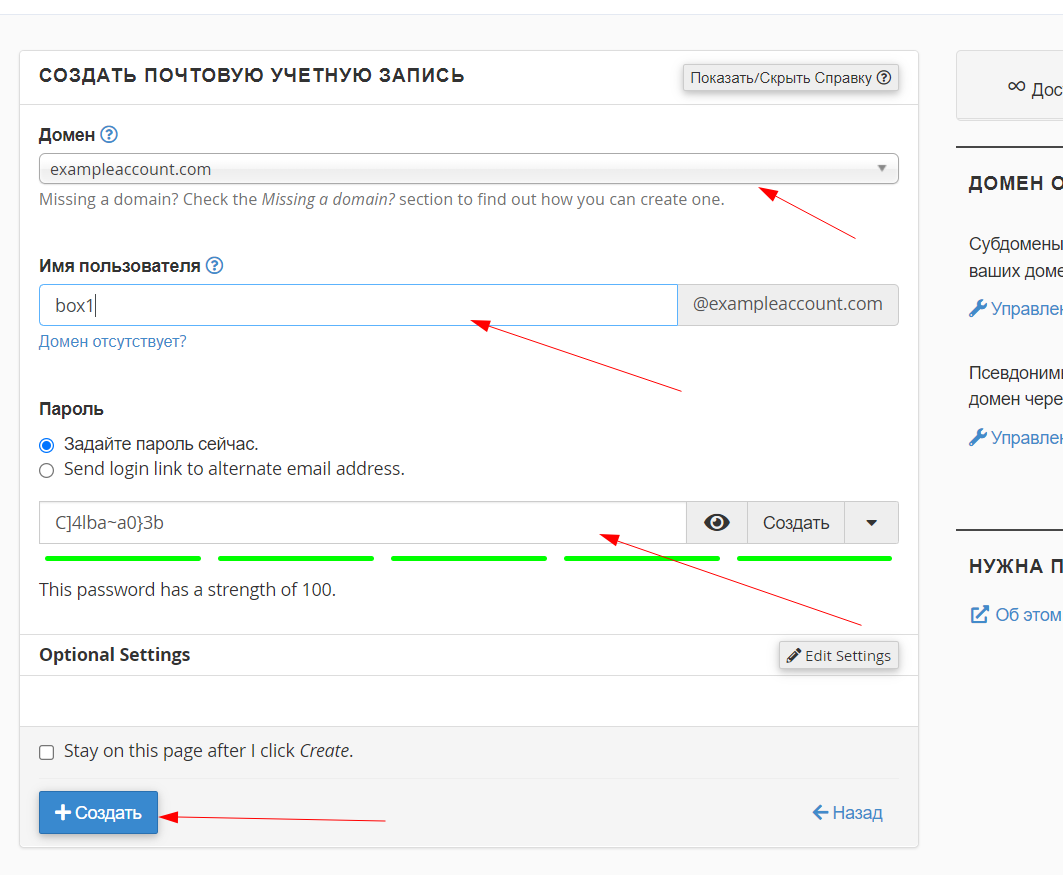Generate a password with the gray Создать button
1063x875 pixels.
pyautogui.click(x=796, y=523)
